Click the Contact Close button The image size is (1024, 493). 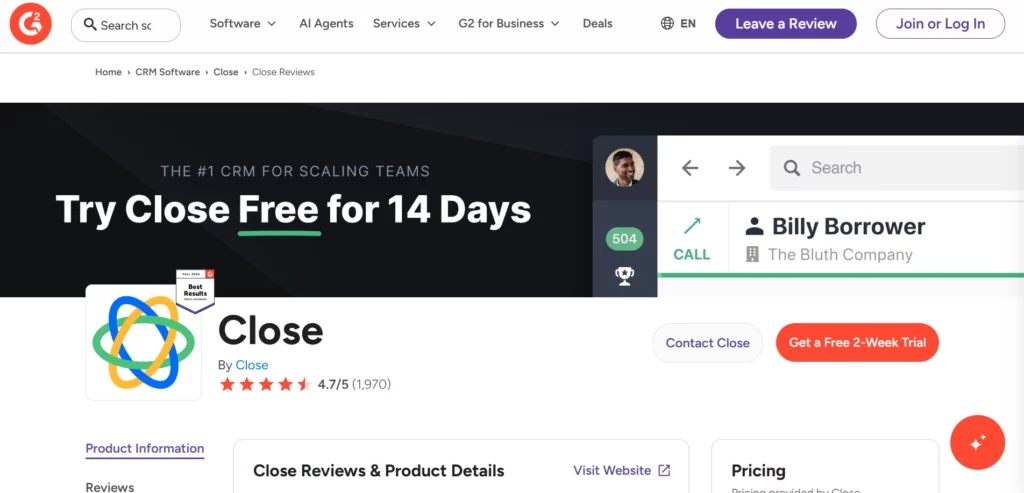point(707,343)
